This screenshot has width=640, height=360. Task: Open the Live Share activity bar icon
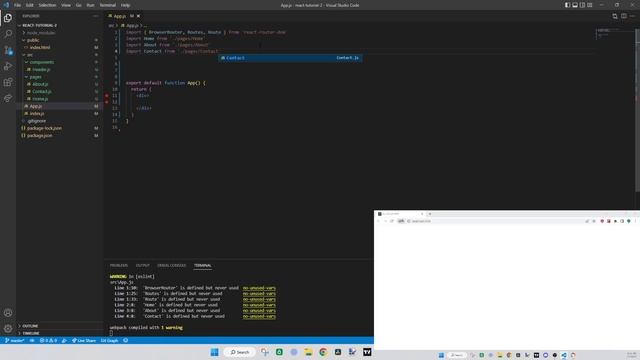coord(8,98)
